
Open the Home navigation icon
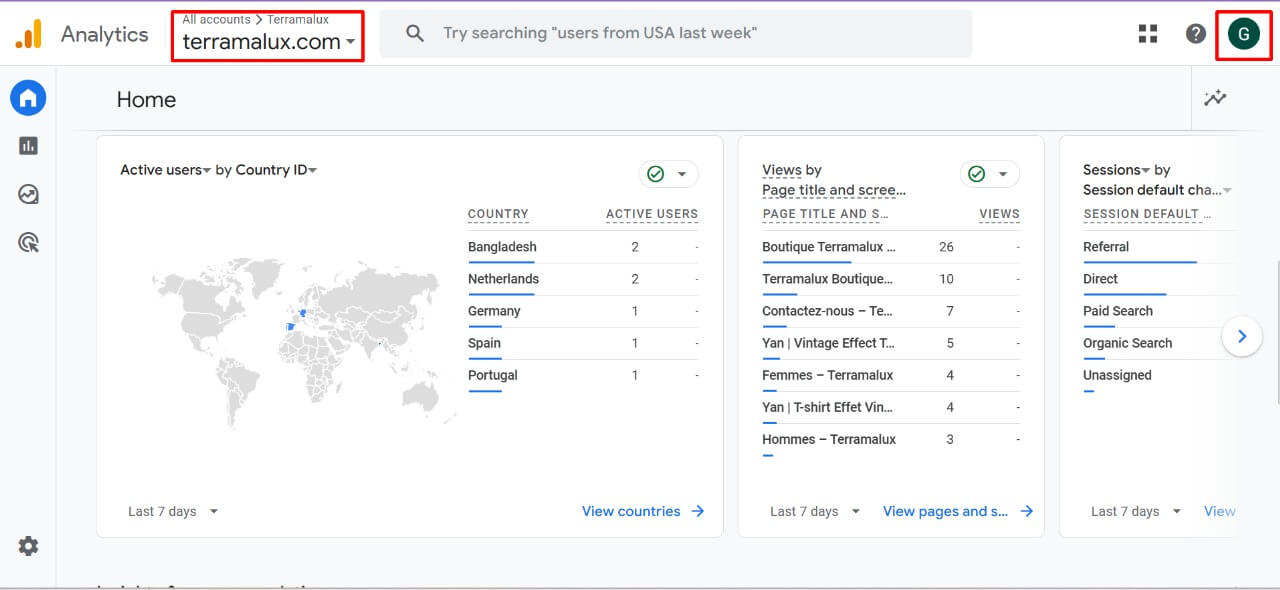28,98
